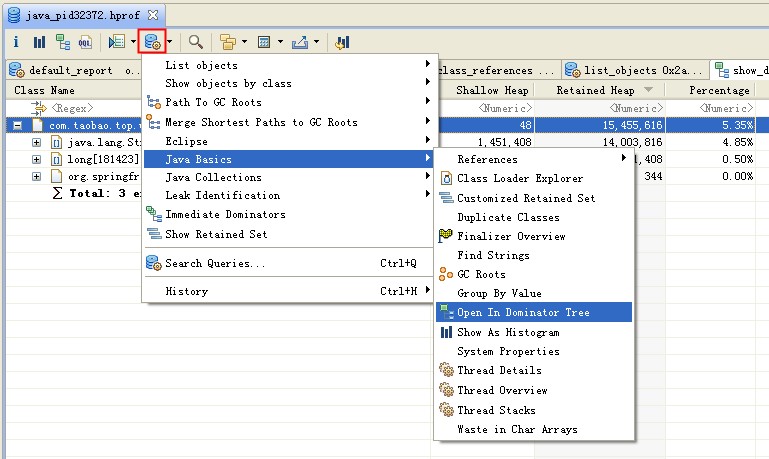Open the group result dropdown arrow
The height and width of the screenshot is (459, 769).
point(243,42)
